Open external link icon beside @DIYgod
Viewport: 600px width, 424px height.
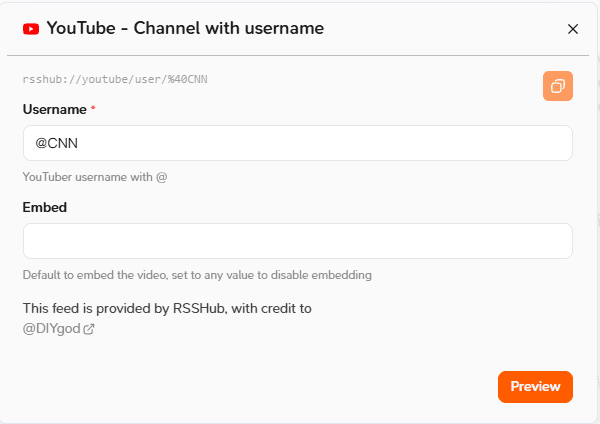[89, 329]
